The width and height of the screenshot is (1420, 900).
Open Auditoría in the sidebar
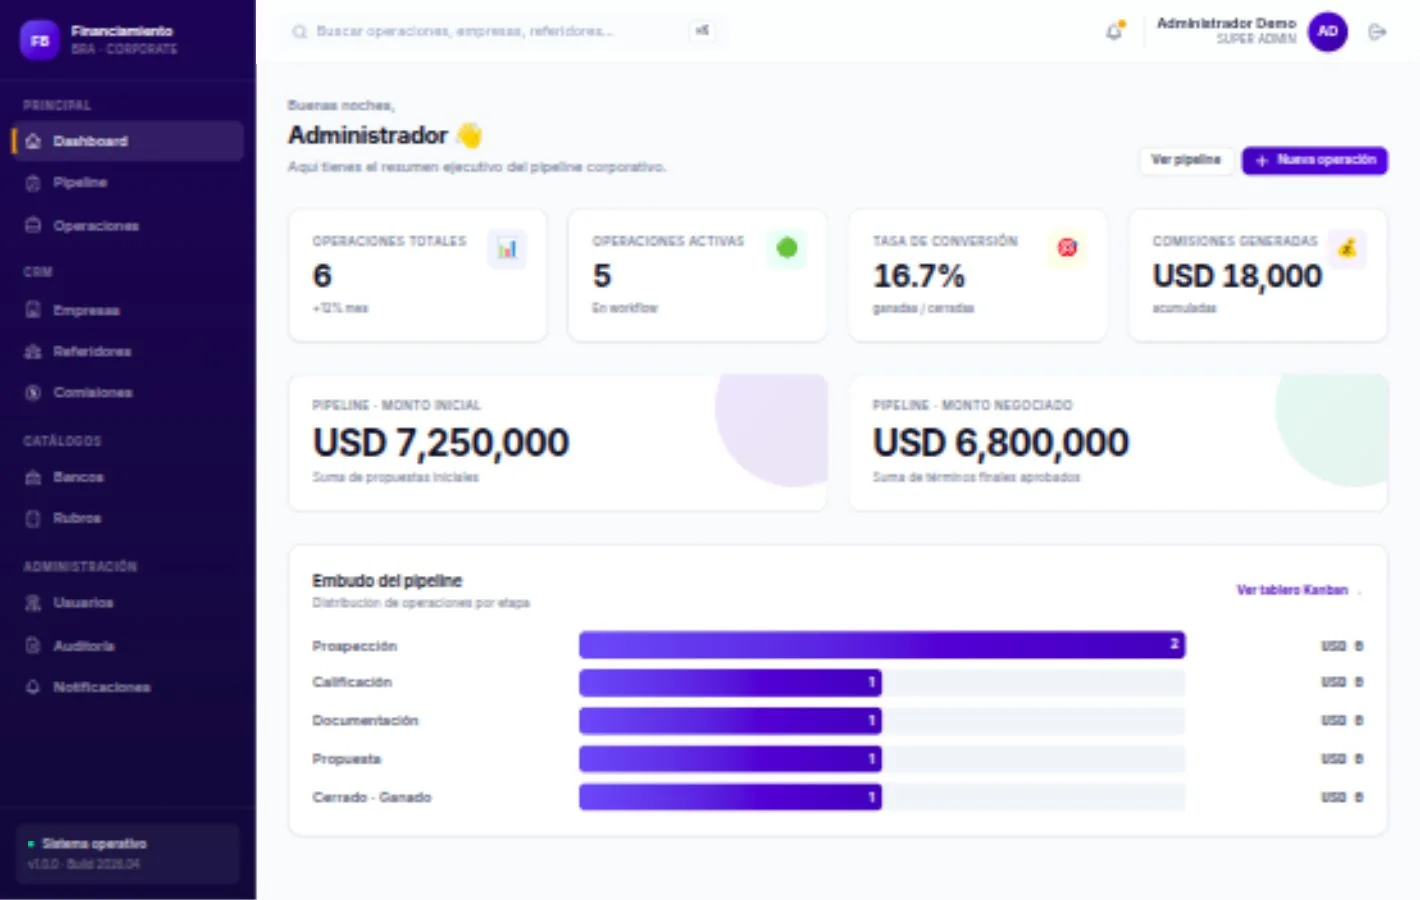point(128,645)
